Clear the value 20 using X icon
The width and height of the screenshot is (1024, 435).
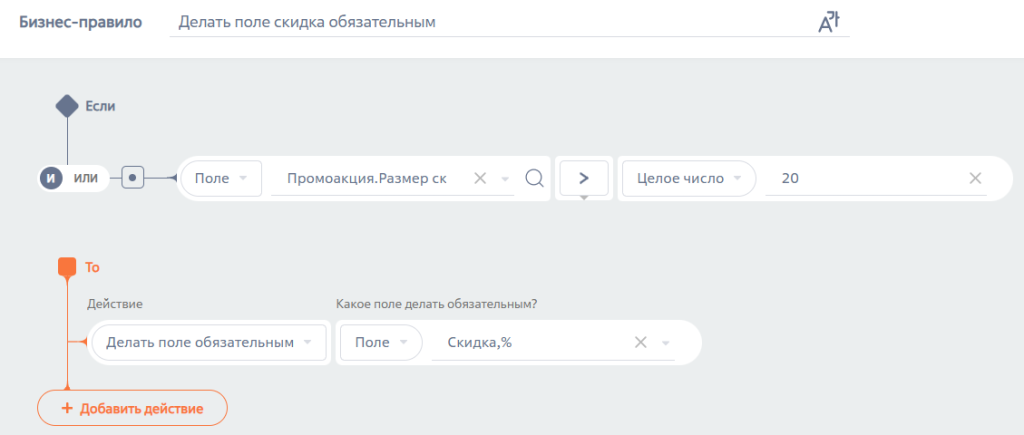click(975, 178)
